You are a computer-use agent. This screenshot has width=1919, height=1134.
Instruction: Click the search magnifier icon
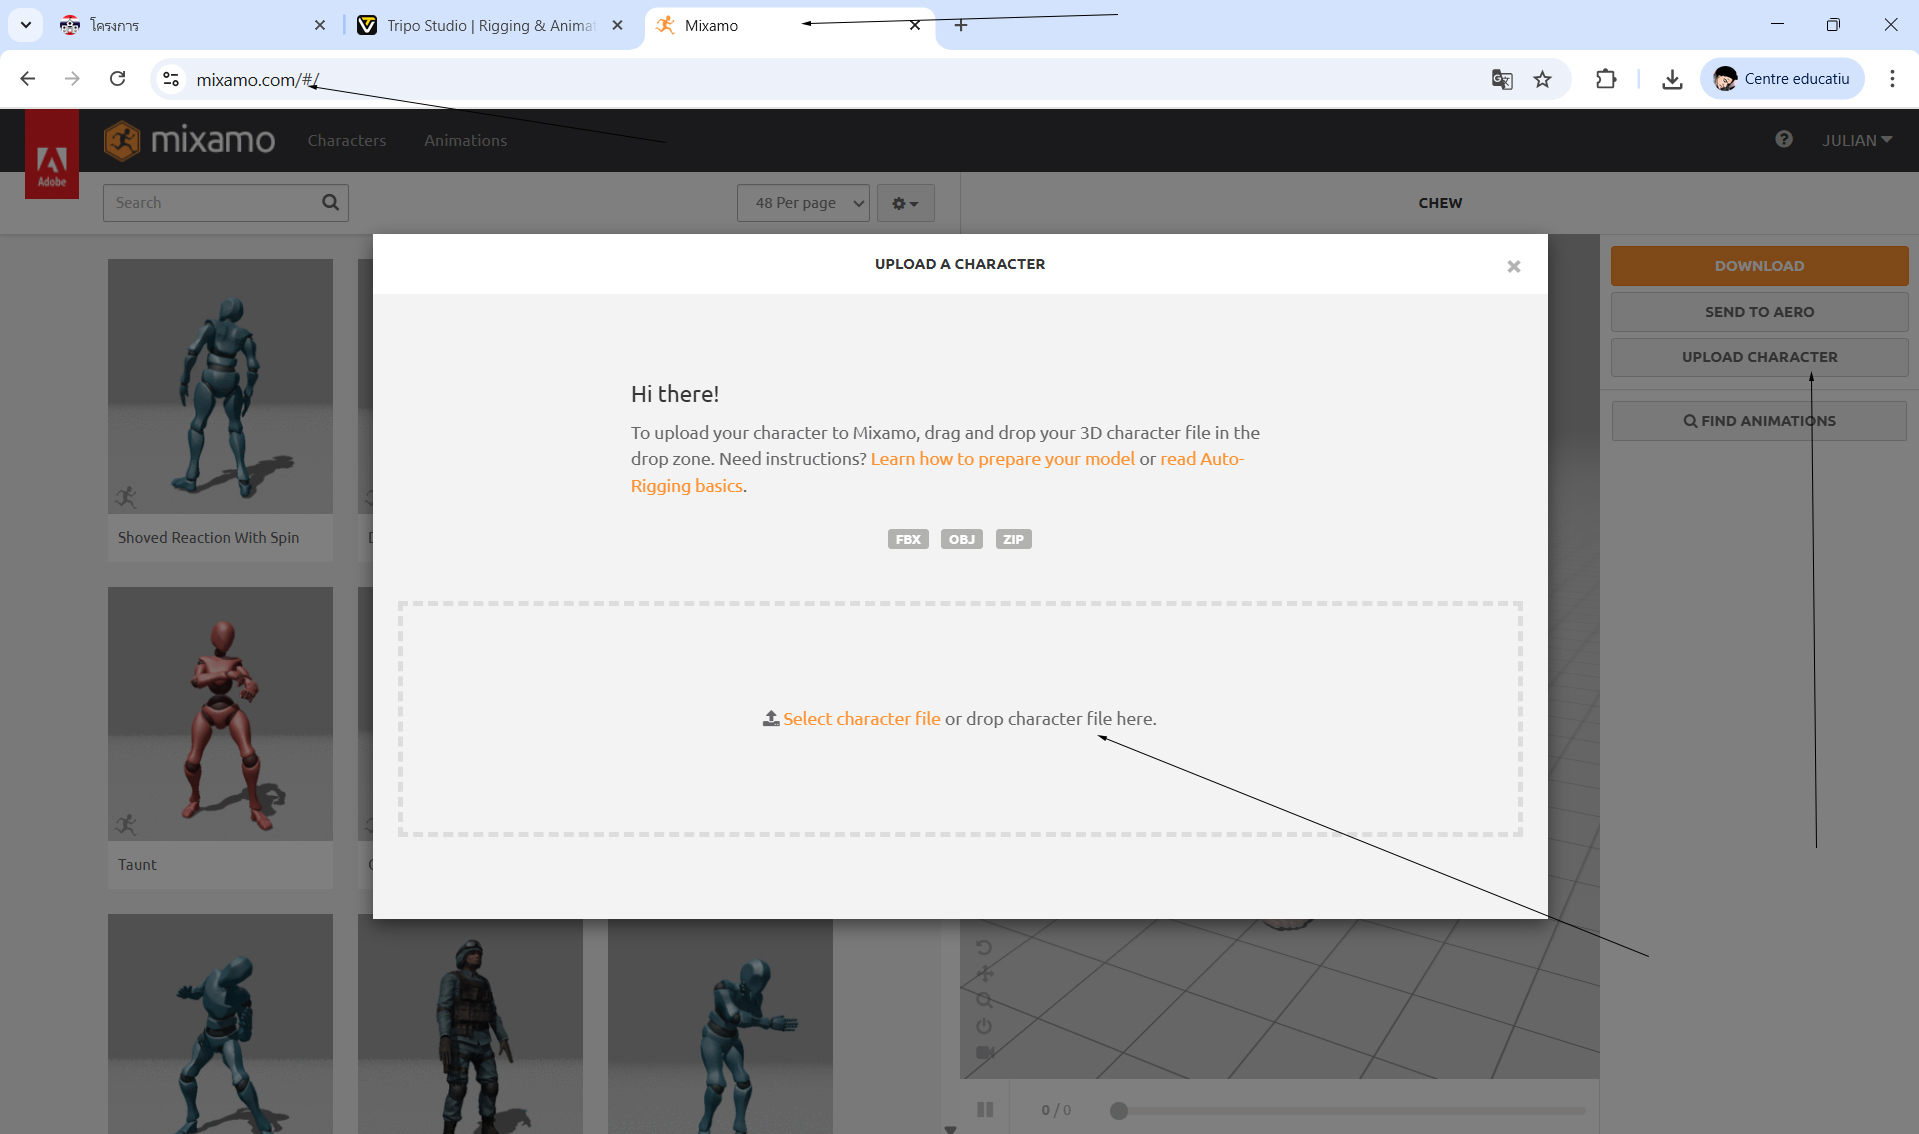(x=330, y=203)
